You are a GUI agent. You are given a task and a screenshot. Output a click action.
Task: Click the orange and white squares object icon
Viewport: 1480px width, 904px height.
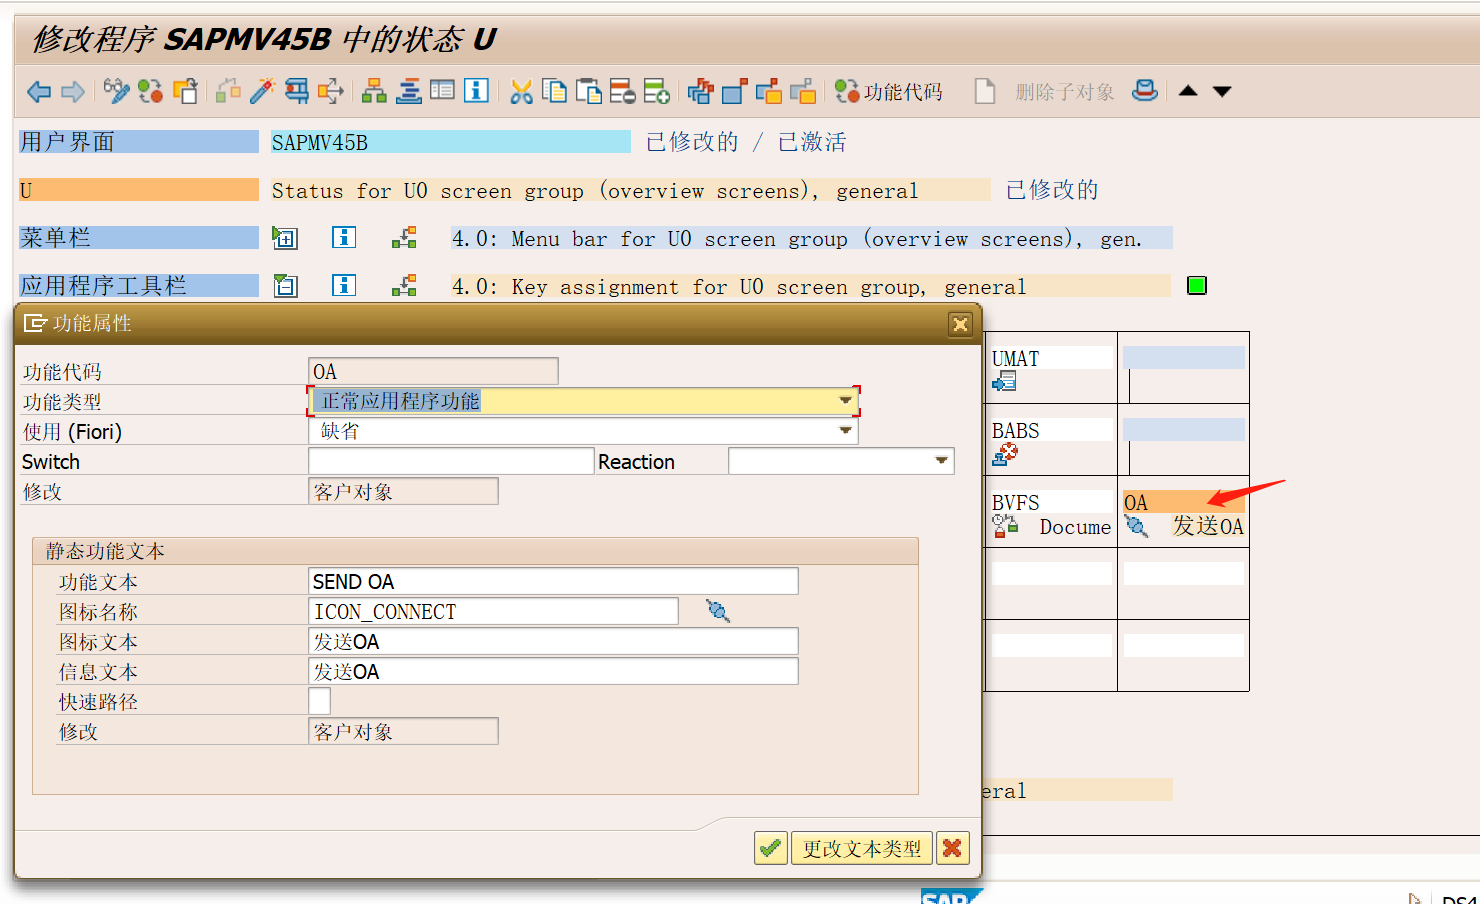coord(186,91)
